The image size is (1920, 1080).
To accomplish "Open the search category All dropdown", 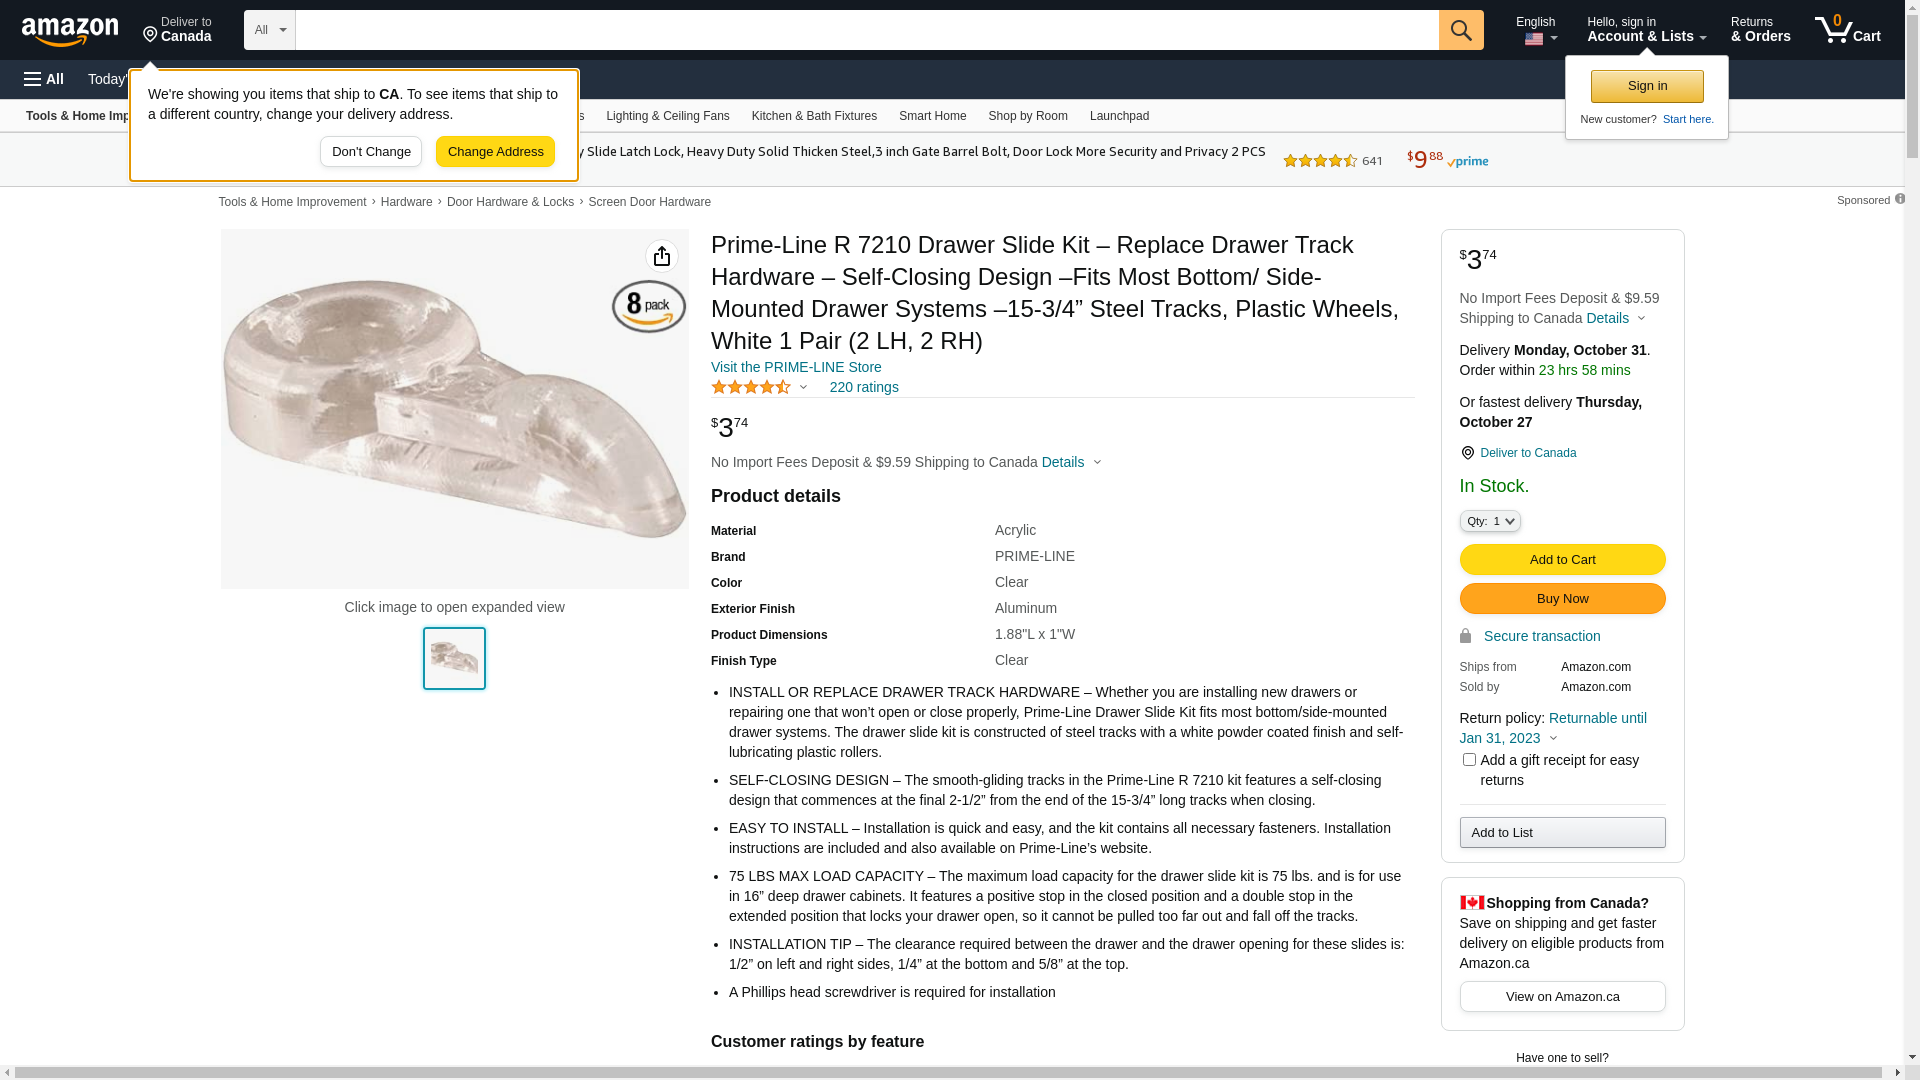I will [x=270, y=30].
